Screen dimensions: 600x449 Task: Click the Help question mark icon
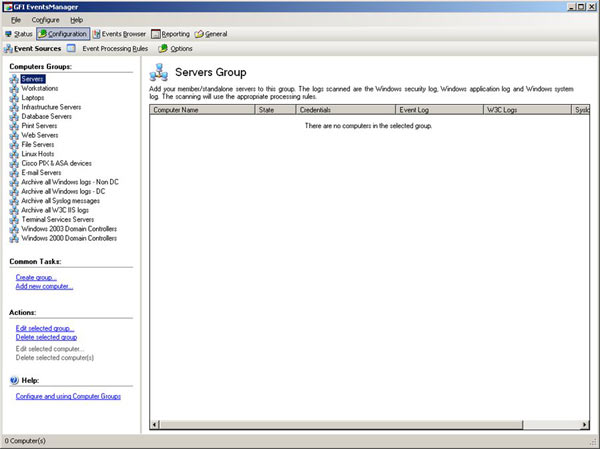pyautogui.click(x=14, y=380)
